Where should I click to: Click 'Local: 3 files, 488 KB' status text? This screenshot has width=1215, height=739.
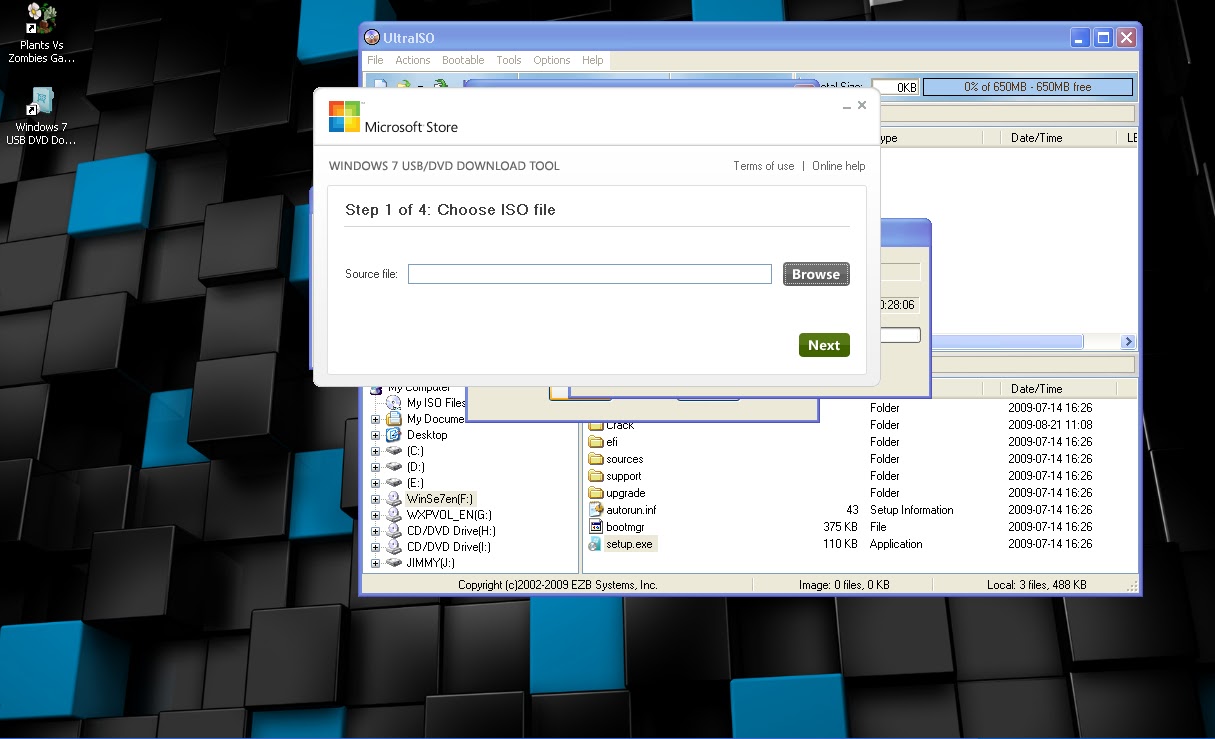(x=1036, y=585)
